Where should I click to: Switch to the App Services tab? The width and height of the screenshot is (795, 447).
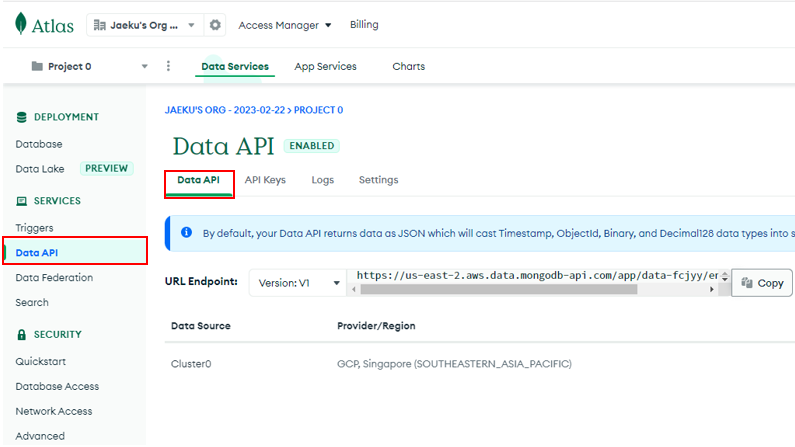(326, 66)
